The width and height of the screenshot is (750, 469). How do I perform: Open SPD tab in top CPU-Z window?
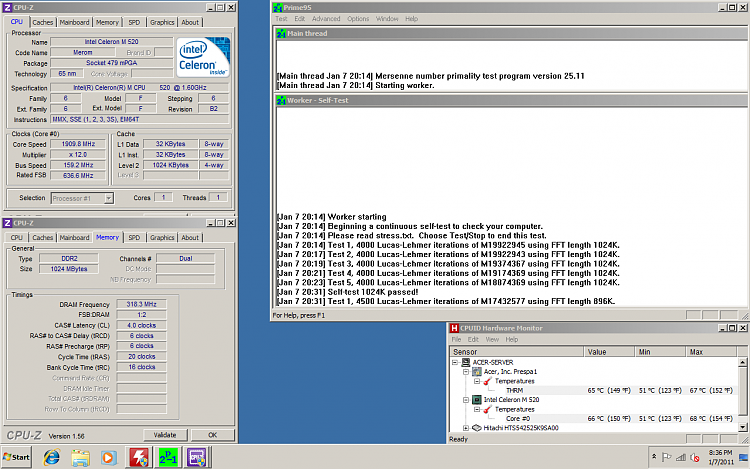click(134, 22)
